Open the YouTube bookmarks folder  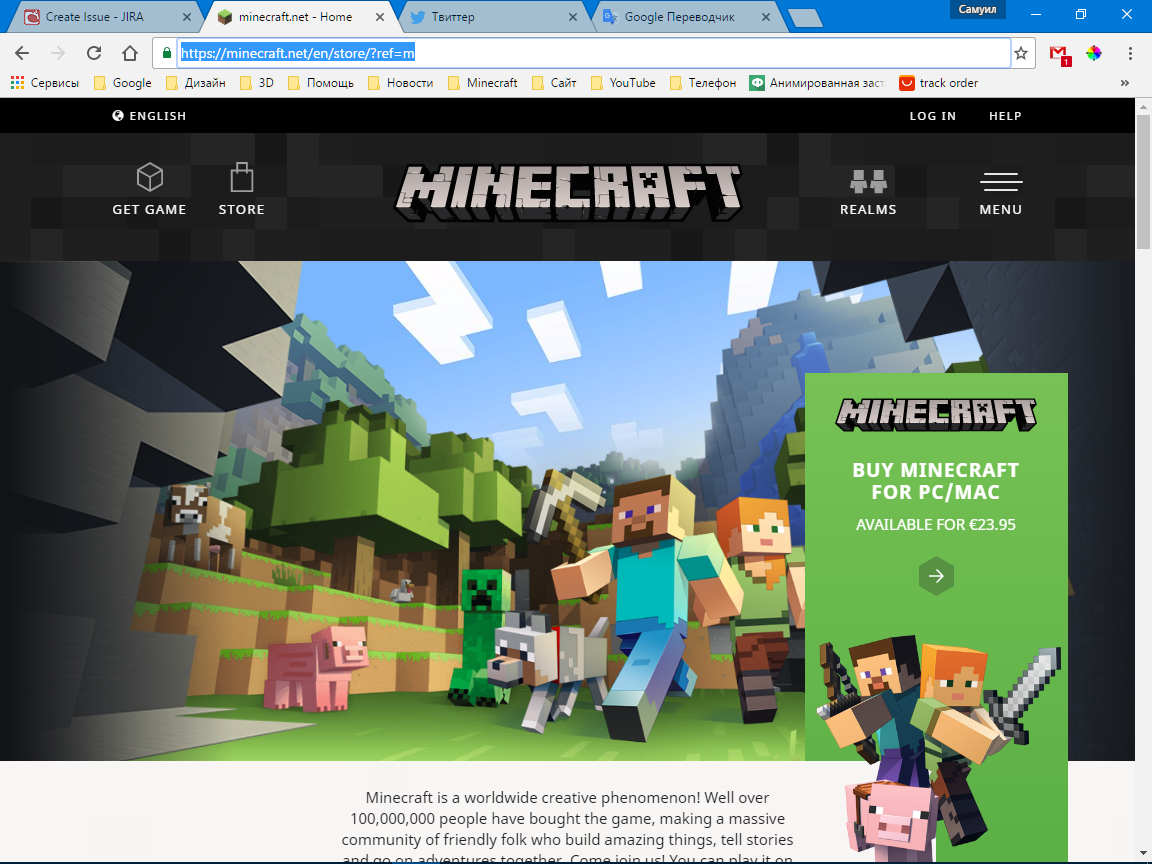[623, 83]
